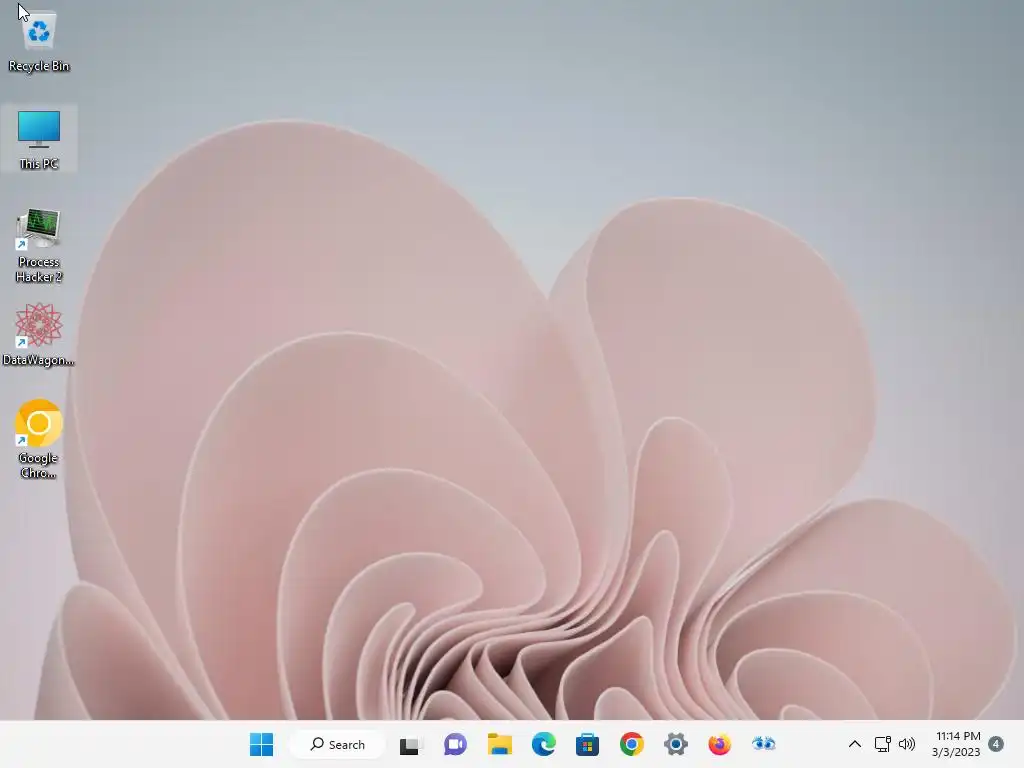Open Settings gear on the taskbar
The height and width of the screenshot is (768, 1024).
676,744
